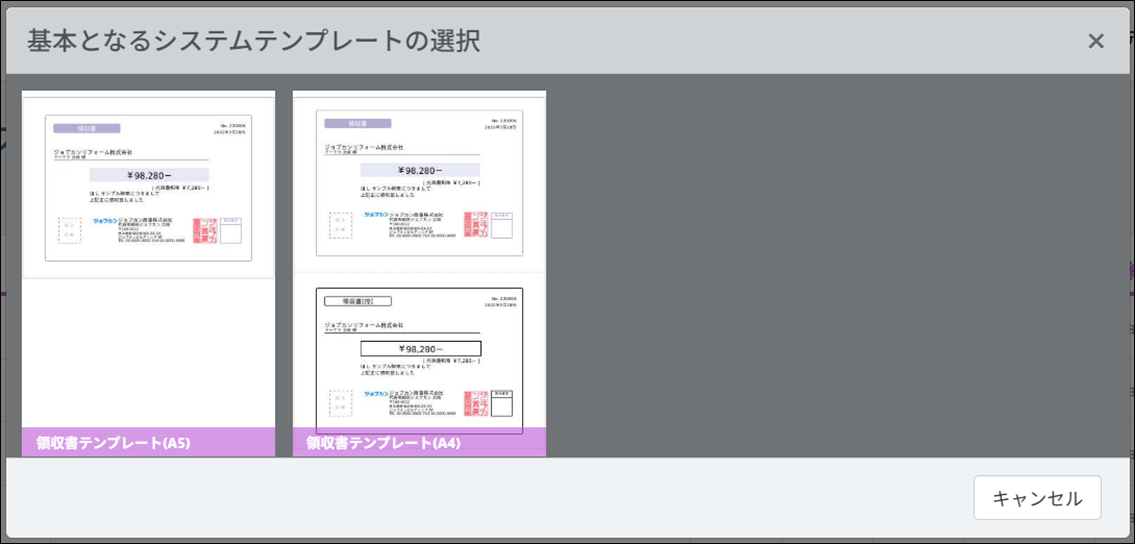Click the shaded ¥98,280 amount in upper A4 receipt
The width and height of the screenshot is (1135, 544).
pyautogui.click(x=420, y=170)
